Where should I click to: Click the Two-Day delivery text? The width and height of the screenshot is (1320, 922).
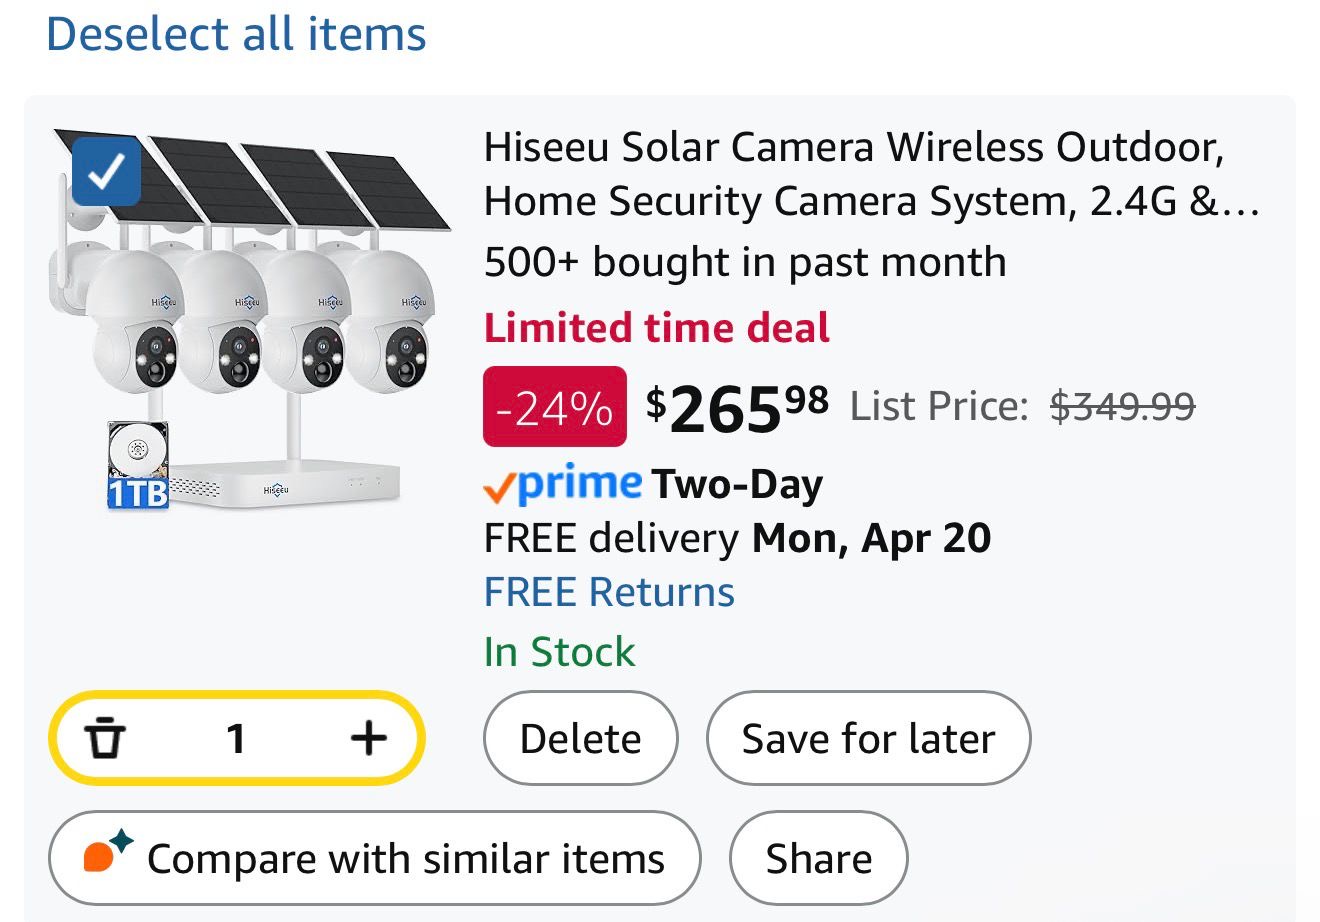point(737,486)
